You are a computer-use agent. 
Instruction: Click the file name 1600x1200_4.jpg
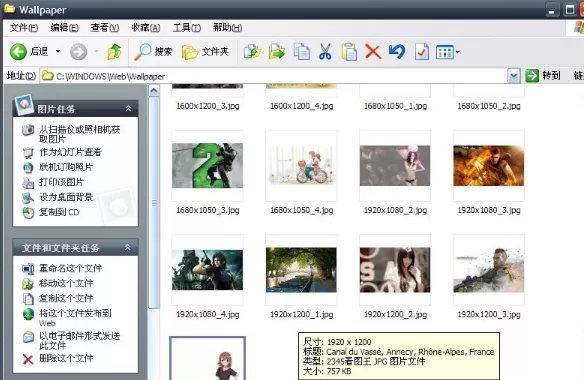301,106
